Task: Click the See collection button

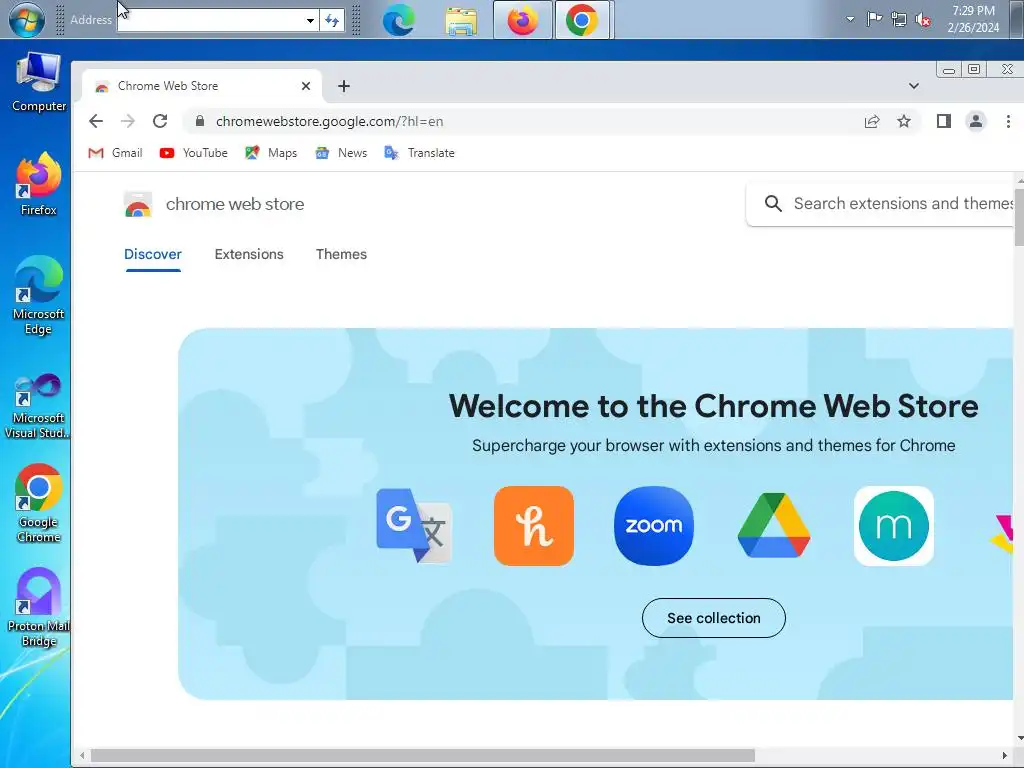Action: 714,618
